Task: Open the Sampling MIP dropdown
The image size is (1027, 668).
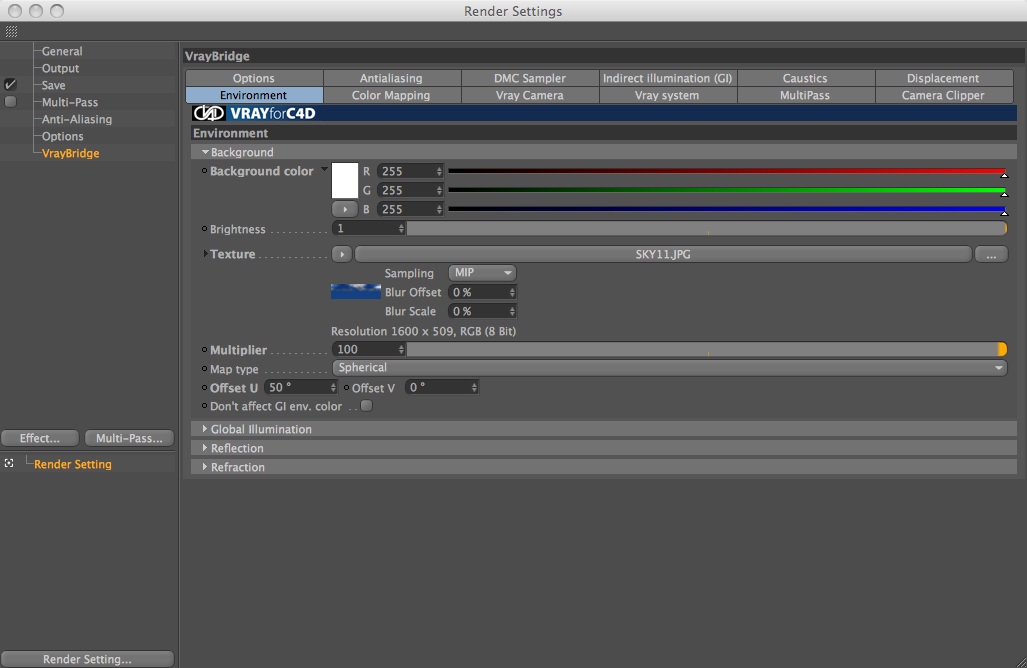Action: 482,272
